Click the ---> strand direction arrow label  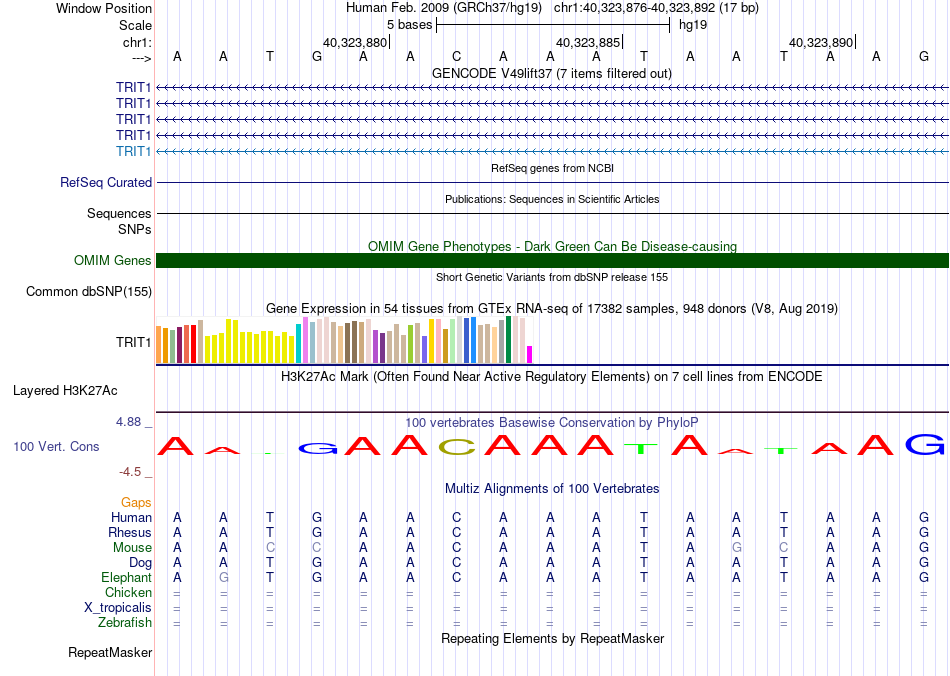coord(141,58)
